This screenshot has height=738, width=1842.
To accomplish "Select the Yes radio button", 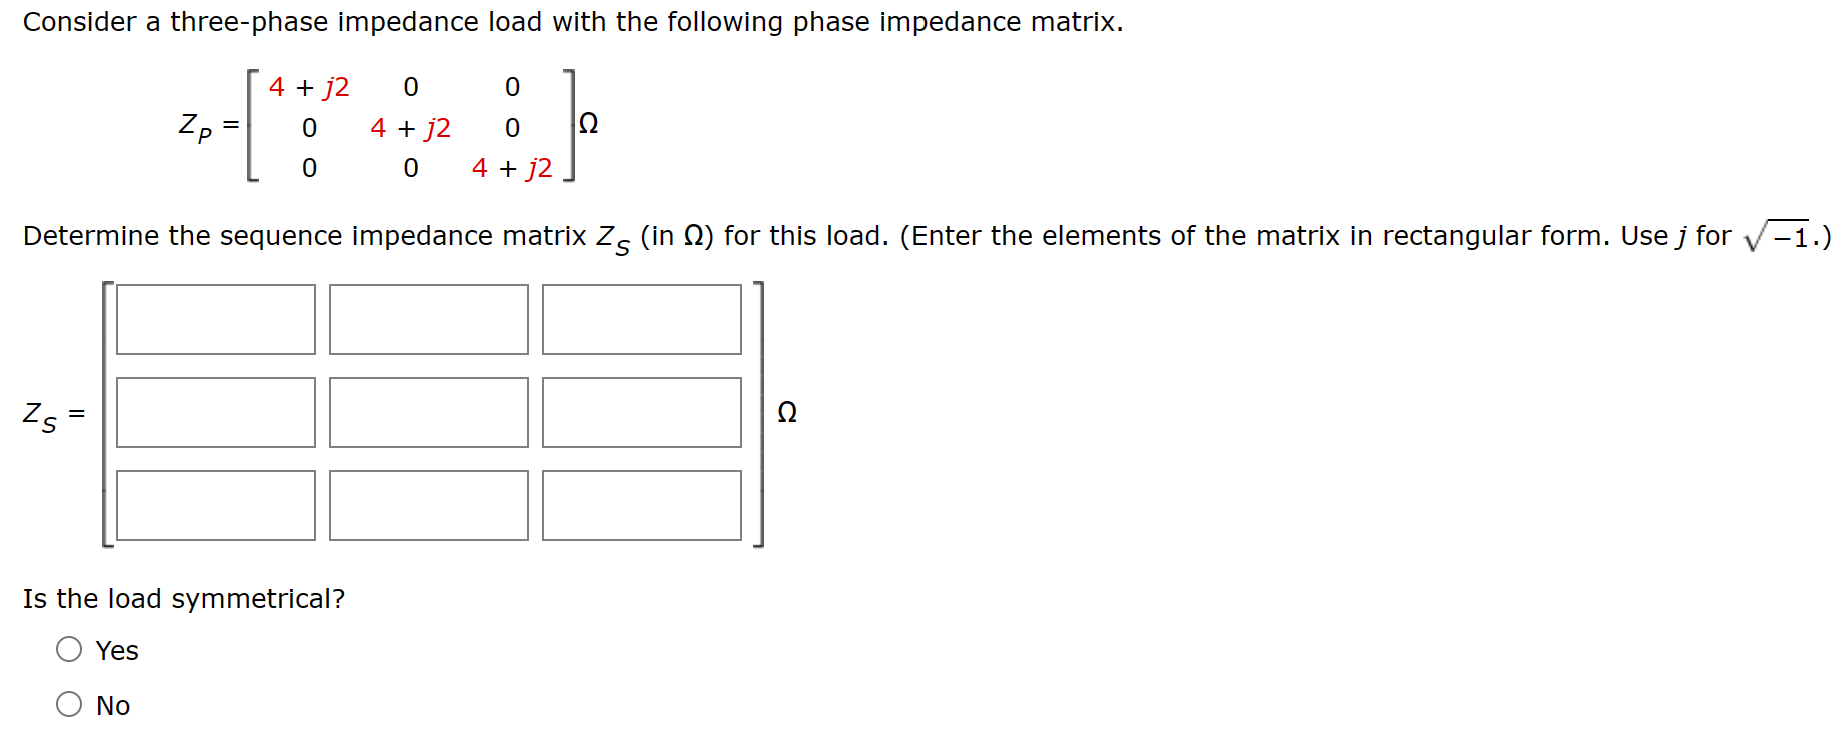I will coord(69,648).
